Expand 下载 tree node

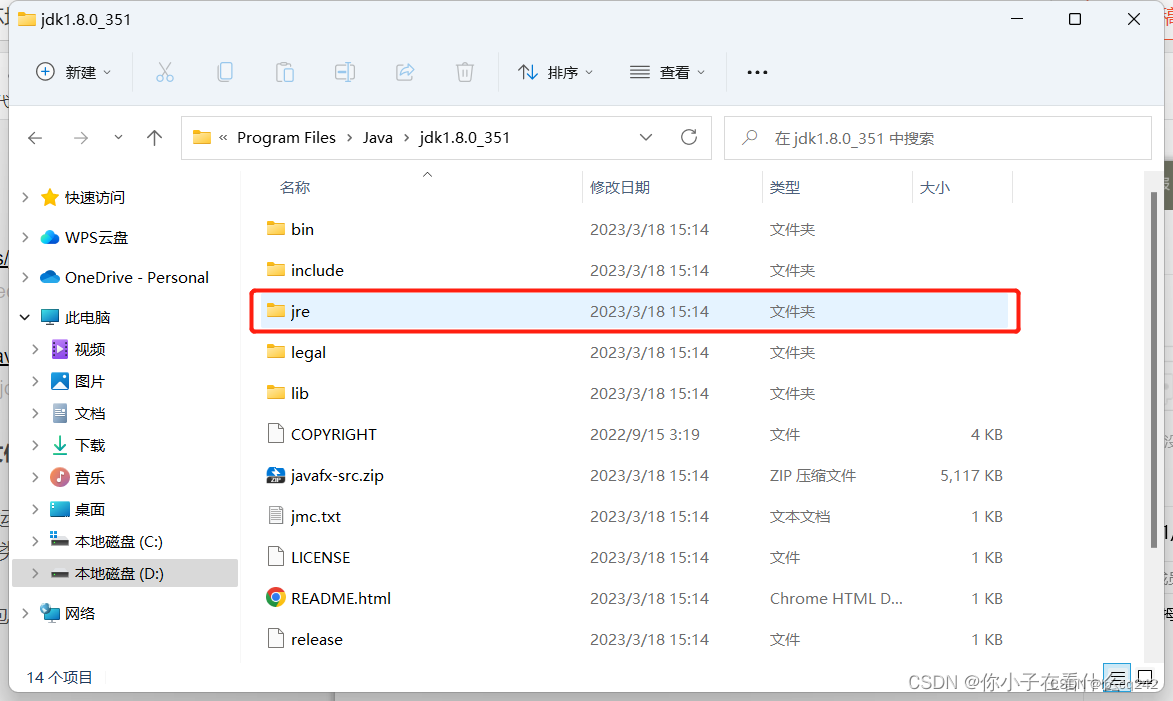coord(35,445)
